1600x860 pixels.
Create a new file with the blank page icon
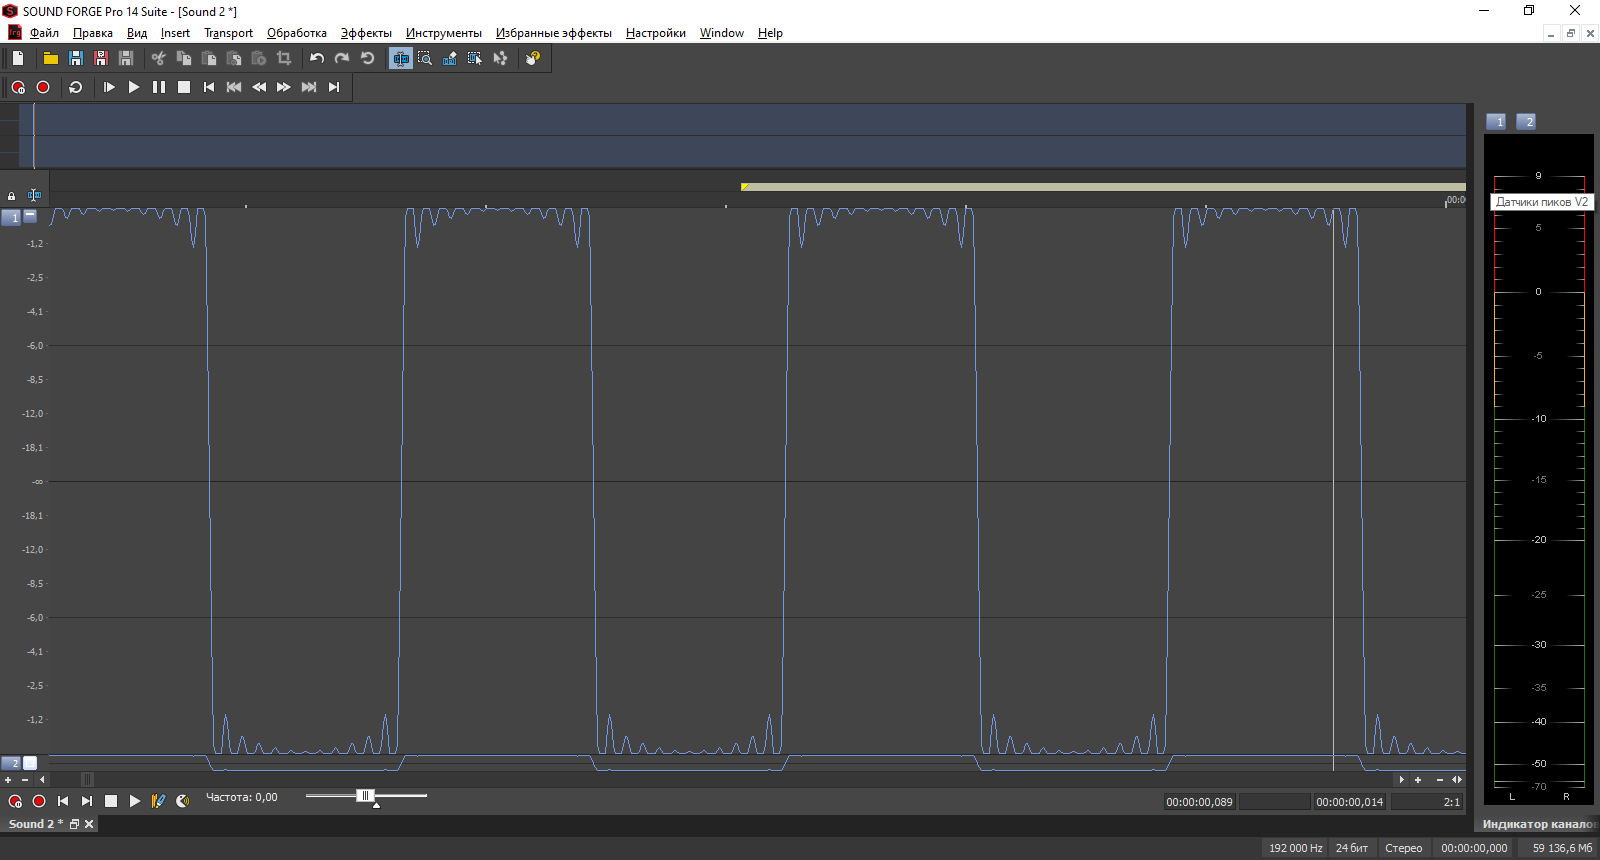click(x=18, y=59)
